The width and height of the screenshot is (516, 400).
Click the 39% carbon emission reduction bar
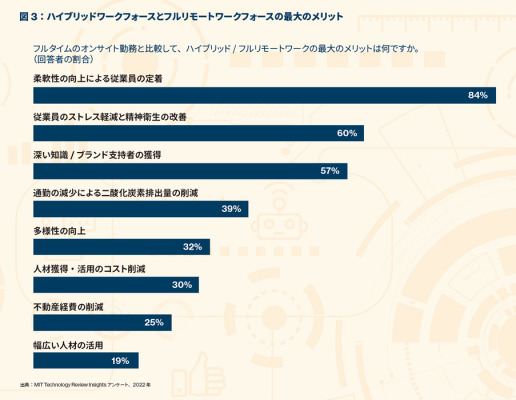pyautogui.click(x=141, y=209)
